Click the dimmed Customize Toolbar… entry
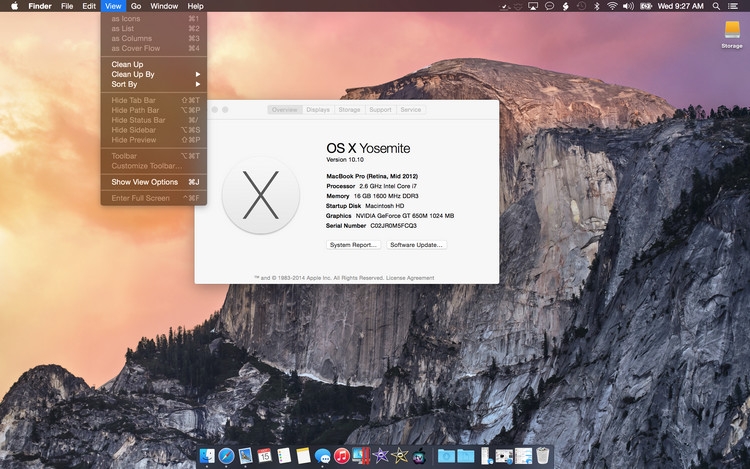The width and height of the screenshot is (750, 469). (154, 166)
